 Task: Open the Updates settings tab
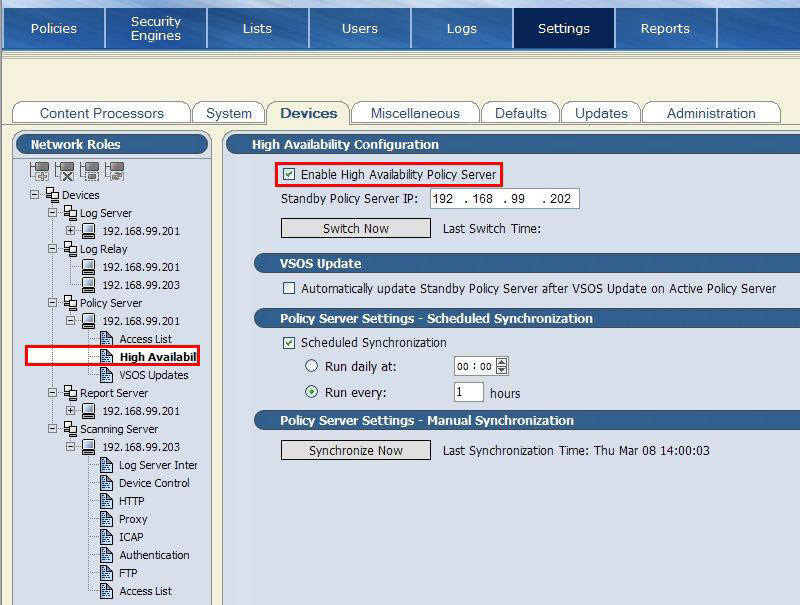click(x=601, y=113)
